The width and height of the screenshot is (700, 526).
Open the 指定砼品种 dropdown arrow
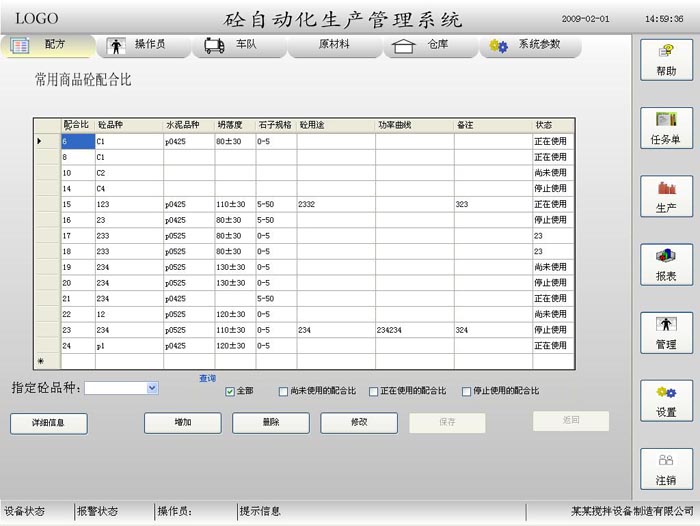click(x=152, y=388)
